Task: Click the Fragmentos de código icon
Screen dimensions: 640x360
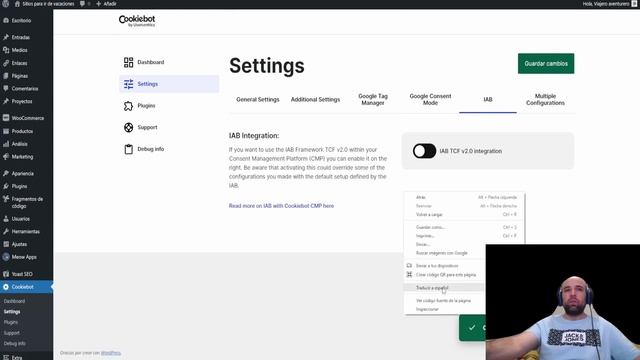Action: coord(6,199)
